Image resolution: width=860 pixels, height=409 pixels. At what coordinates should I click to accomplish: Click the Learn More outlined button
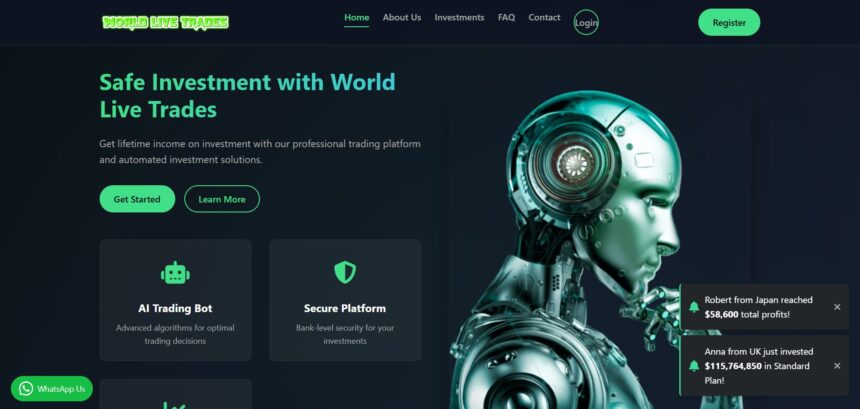(x=222, y=199)
